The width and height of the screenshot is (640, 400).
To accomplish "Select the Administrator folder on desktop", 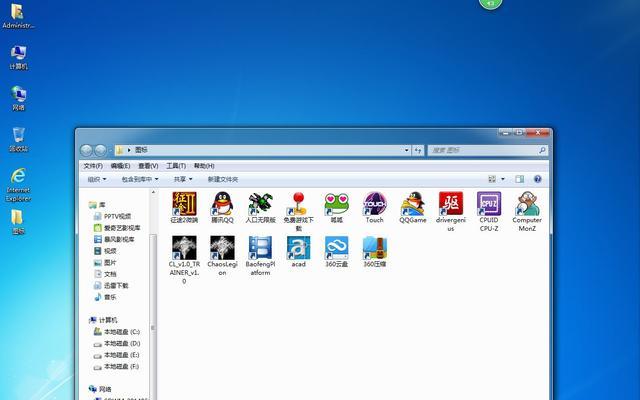I will (x=18, y=16).
